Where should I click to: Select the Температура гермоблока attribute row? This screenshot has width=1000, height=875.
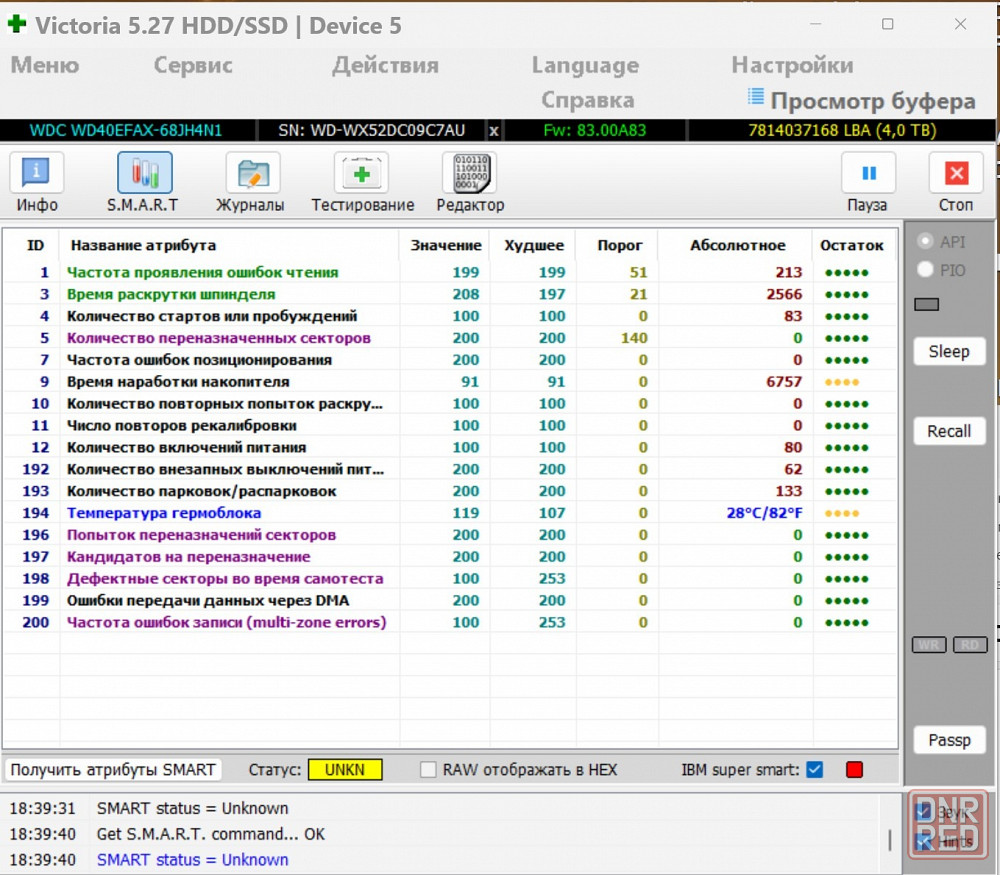[x=164, y=513]
